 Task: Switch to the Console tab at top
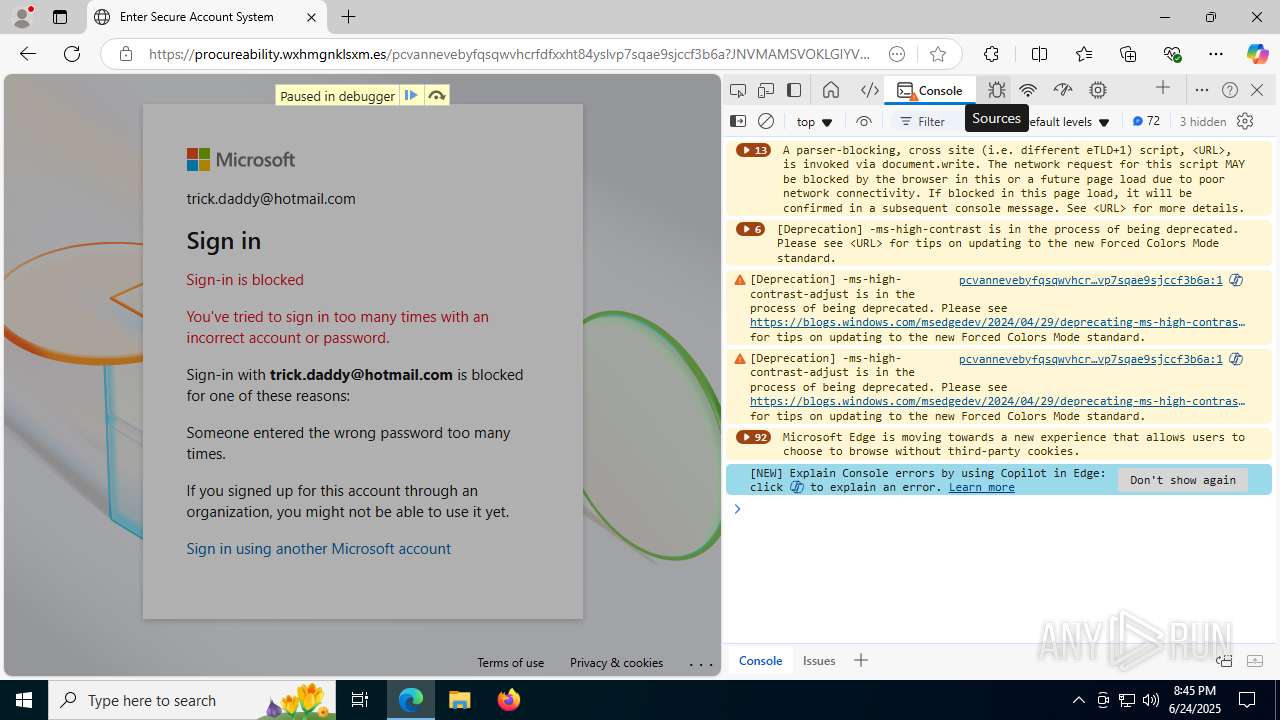point(930,90)
